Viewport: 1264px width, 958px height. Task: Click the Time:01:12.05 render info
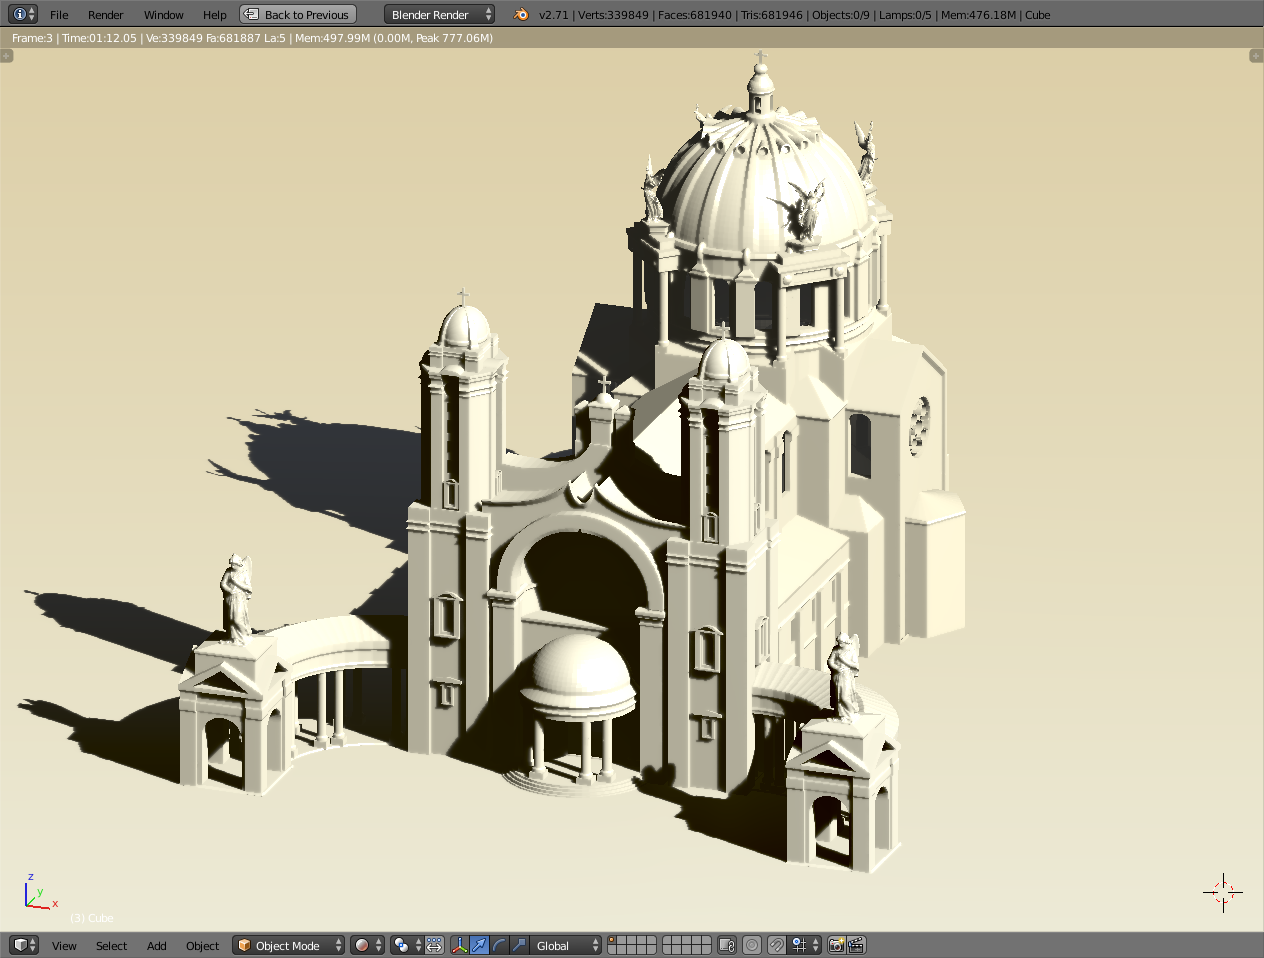click(99, 38)
